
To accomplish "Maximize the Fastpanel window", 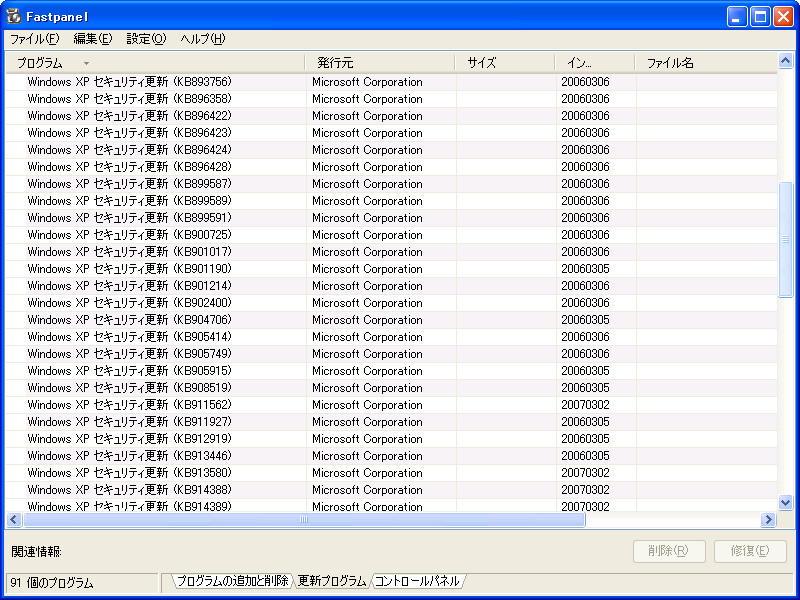I will point(760,17).
